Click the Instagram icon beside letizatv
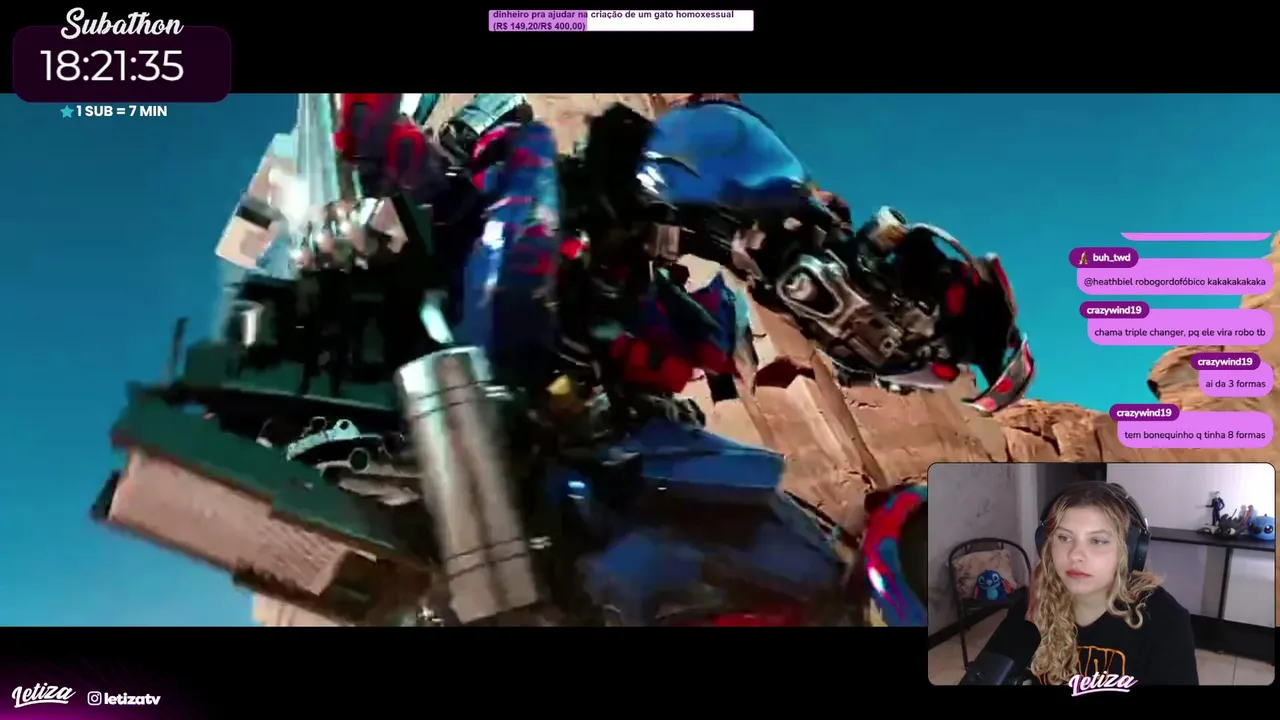1280x720 pixels. point(94,698)
